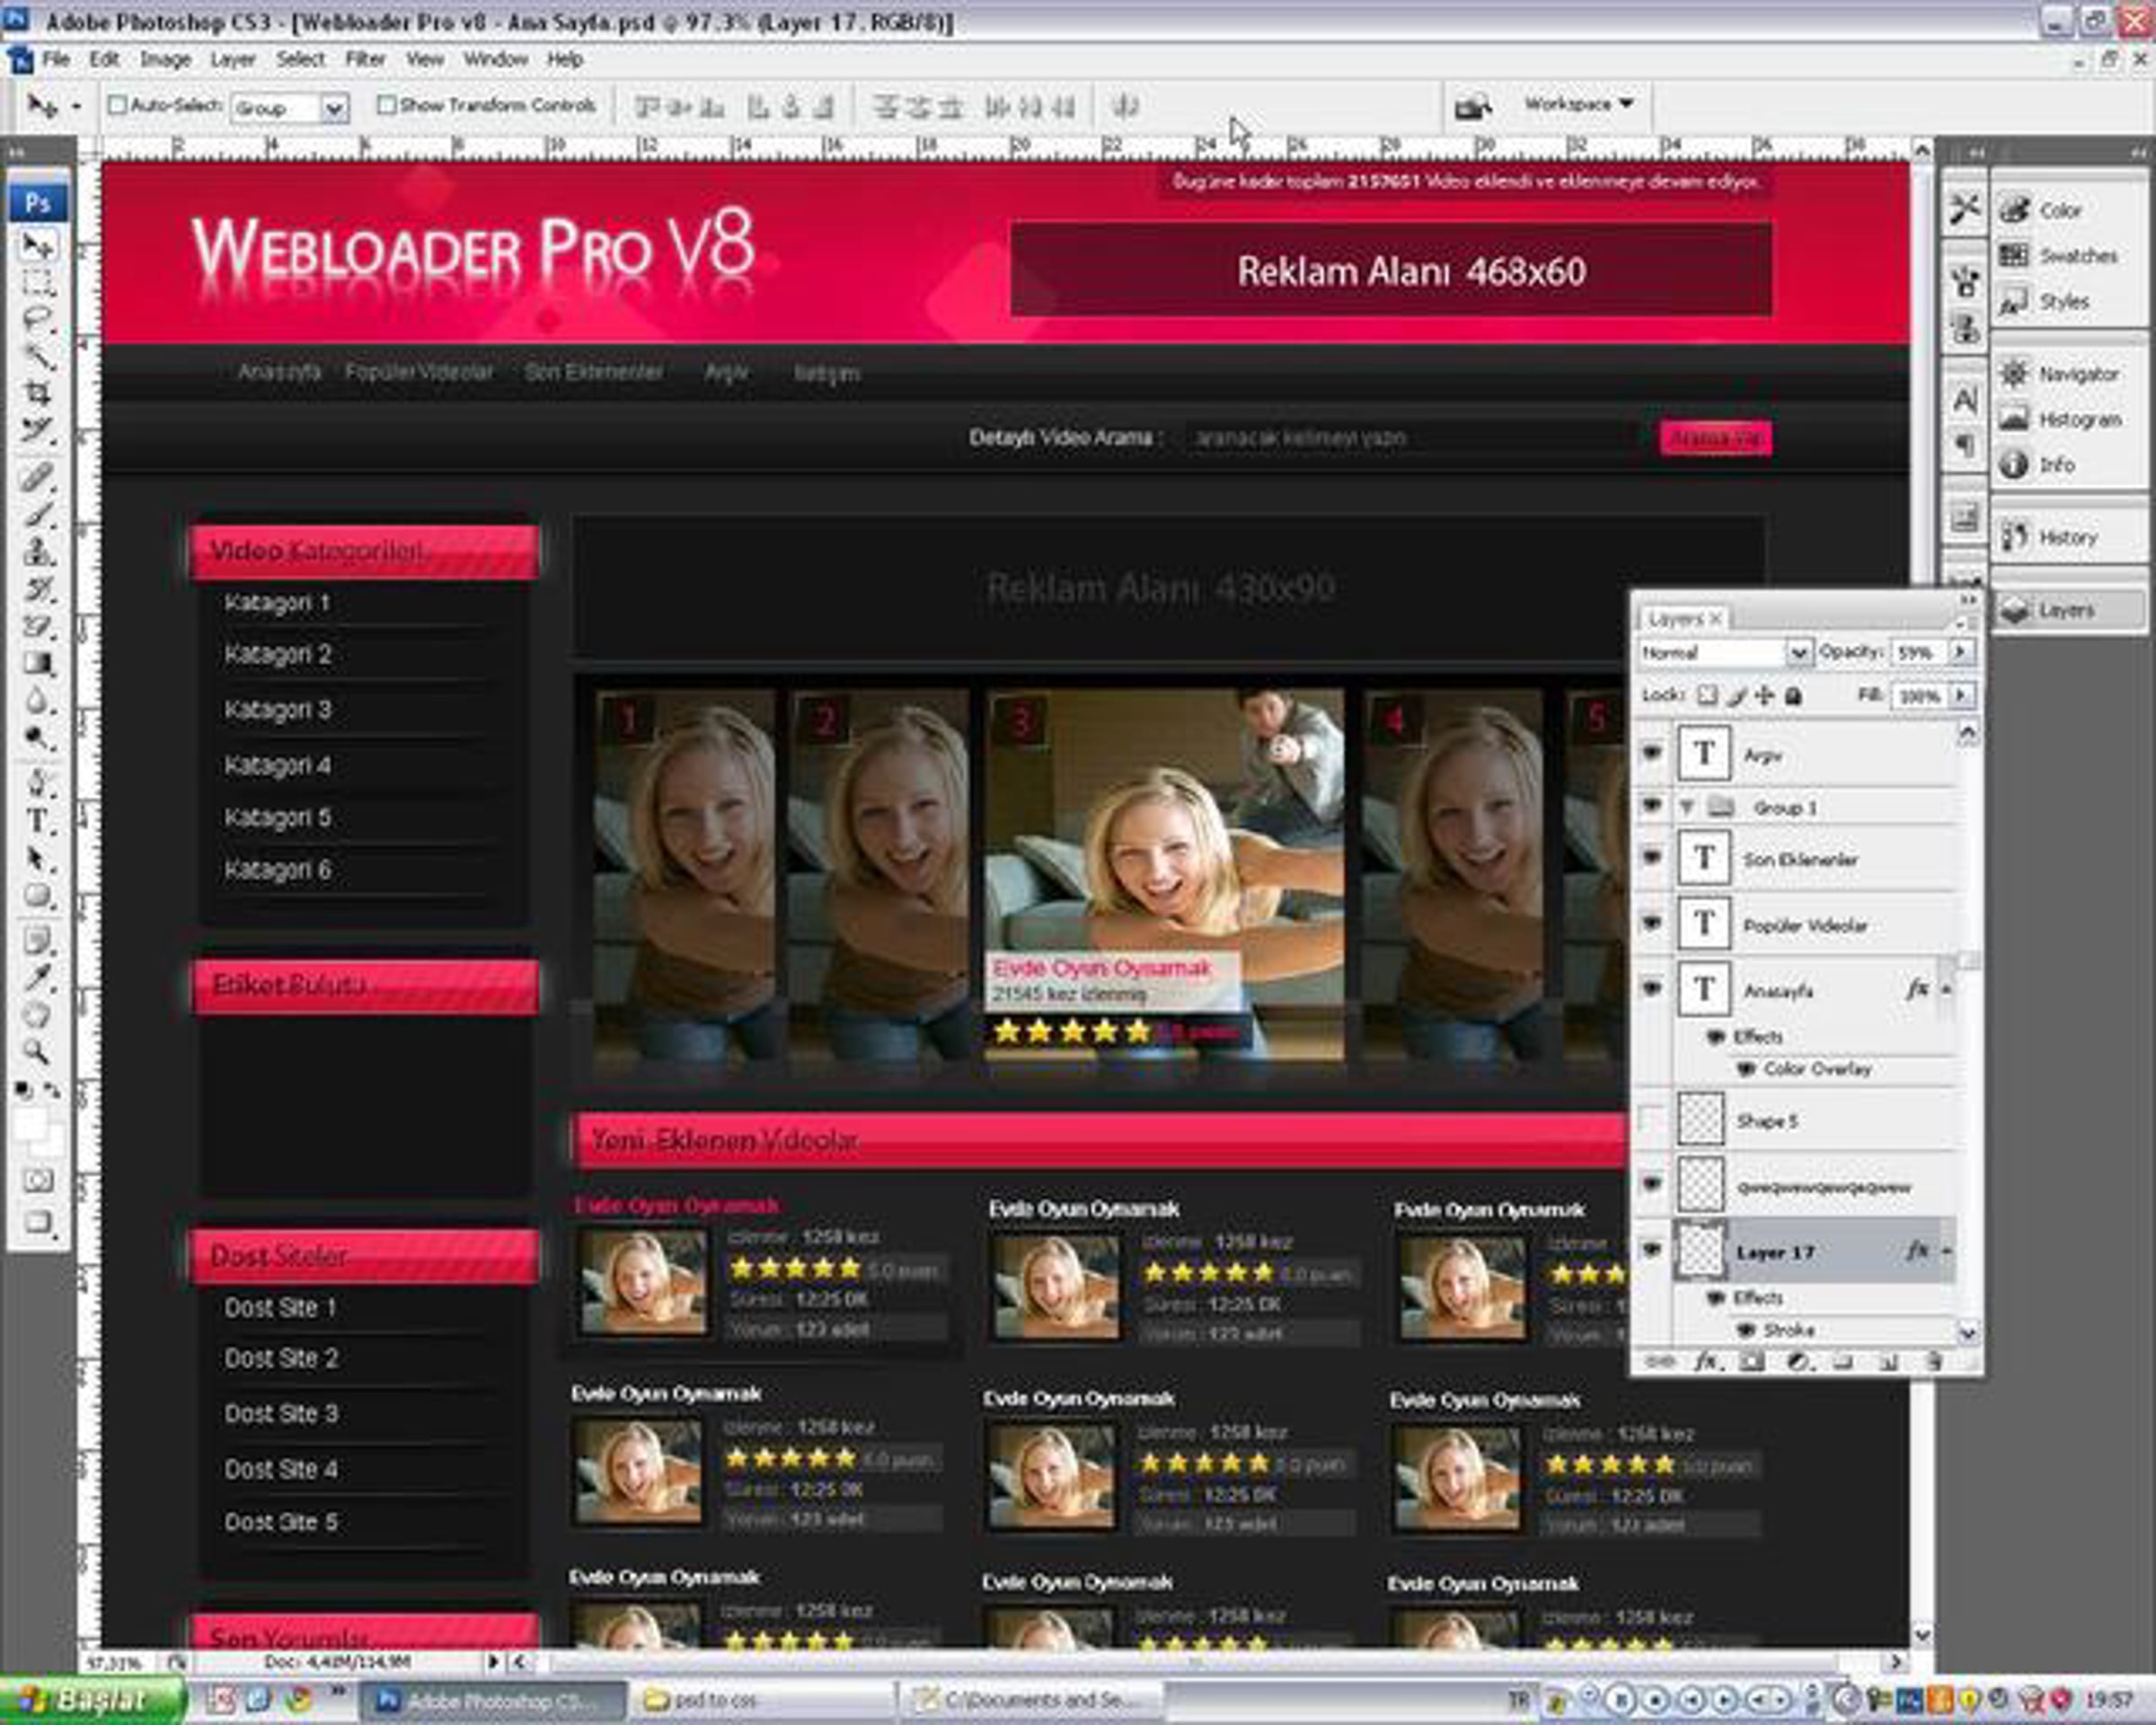Select the Crop tool
Image resolution: width=2156 pixels, height=1725 pixels.
38,393
